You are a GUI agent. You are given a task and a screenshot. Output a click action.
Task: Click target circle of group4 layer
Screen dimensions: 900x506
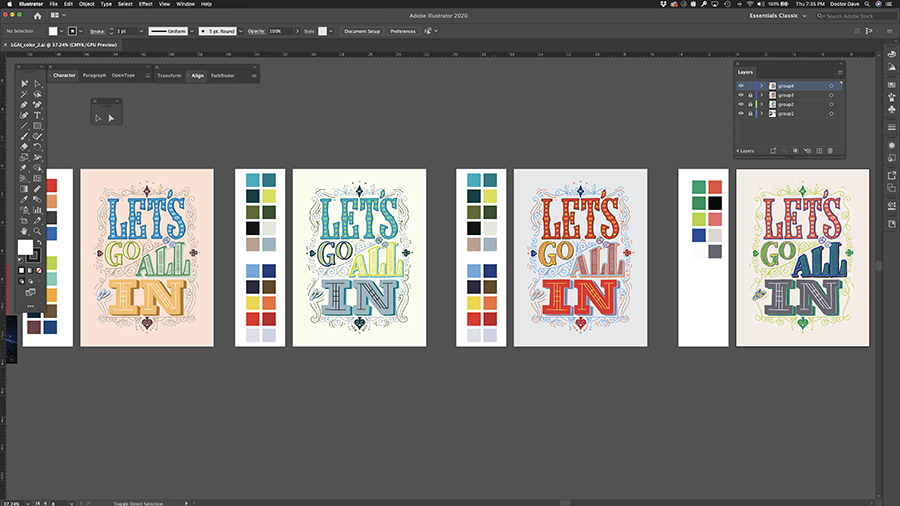(x=831, y=85)
